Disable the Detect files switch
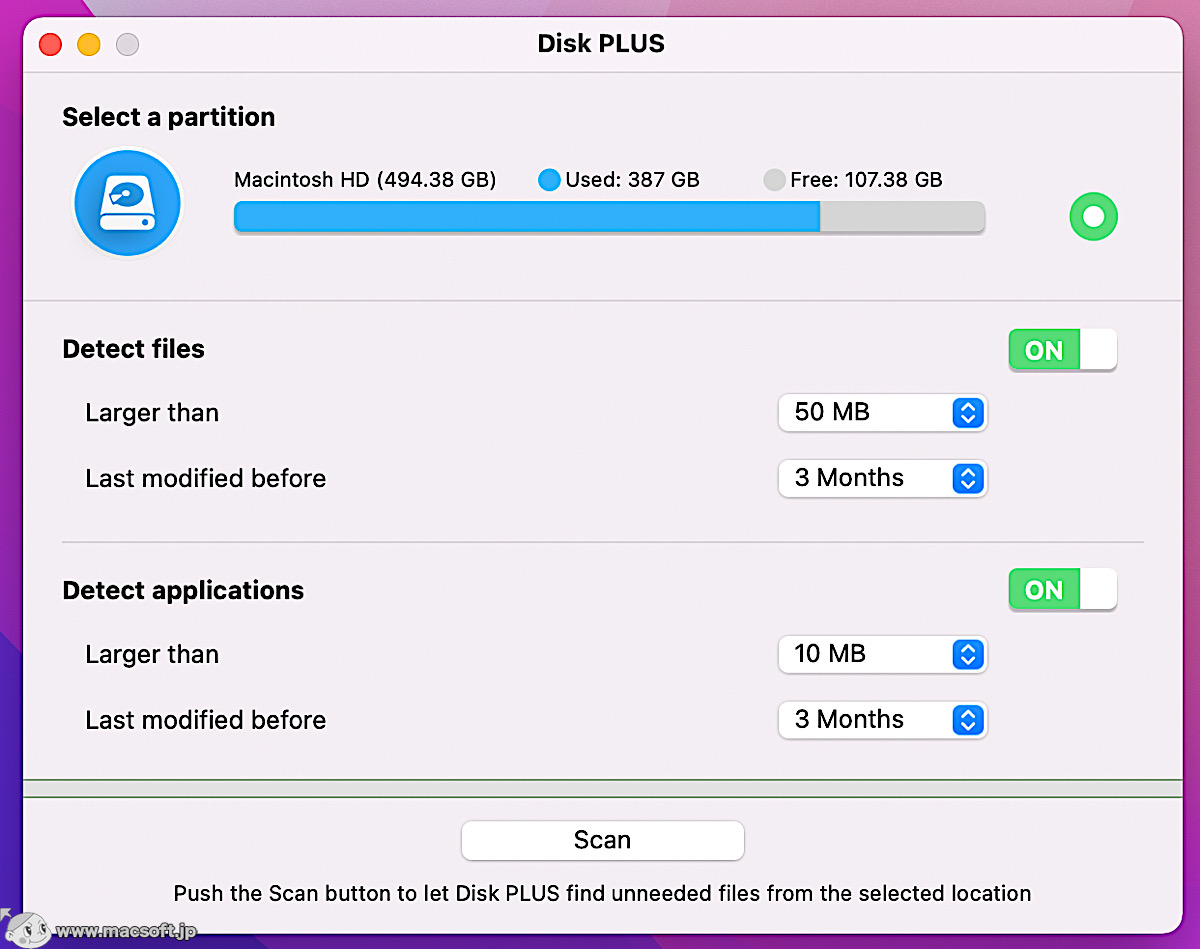The width and height of the screenshot is (1200, 949). (1062, 350)
